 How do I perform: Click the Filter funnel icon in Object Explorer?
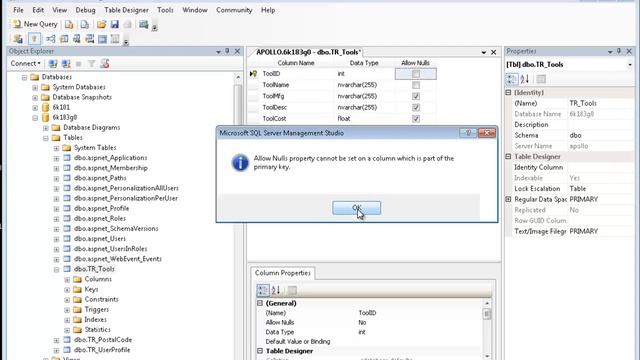pyautogui.click(x=92, y=64)
